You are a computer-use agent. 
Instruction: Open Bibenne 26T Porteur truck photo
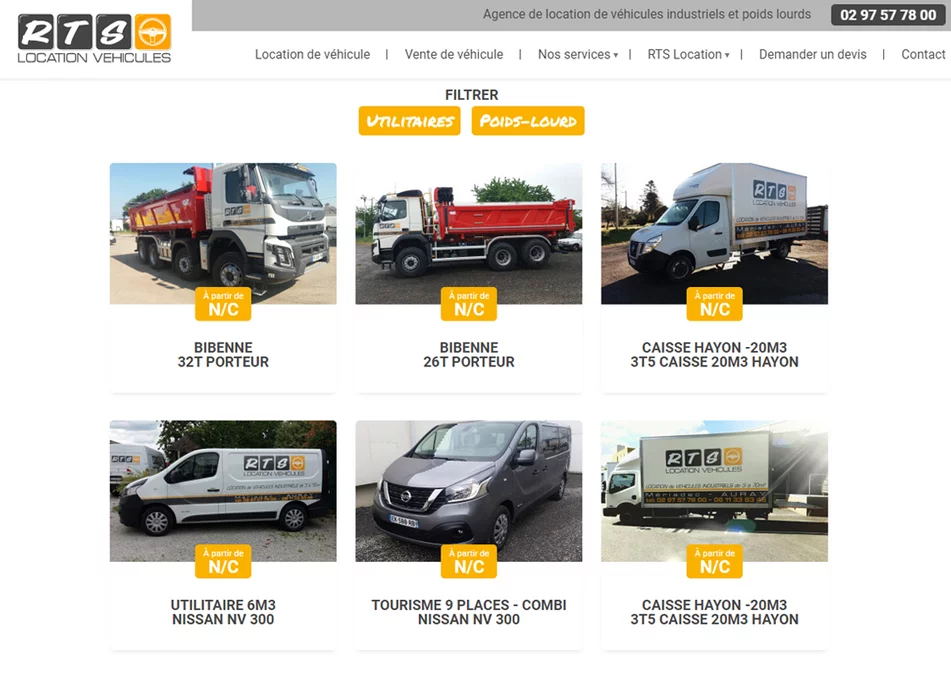tap(469, 234)
